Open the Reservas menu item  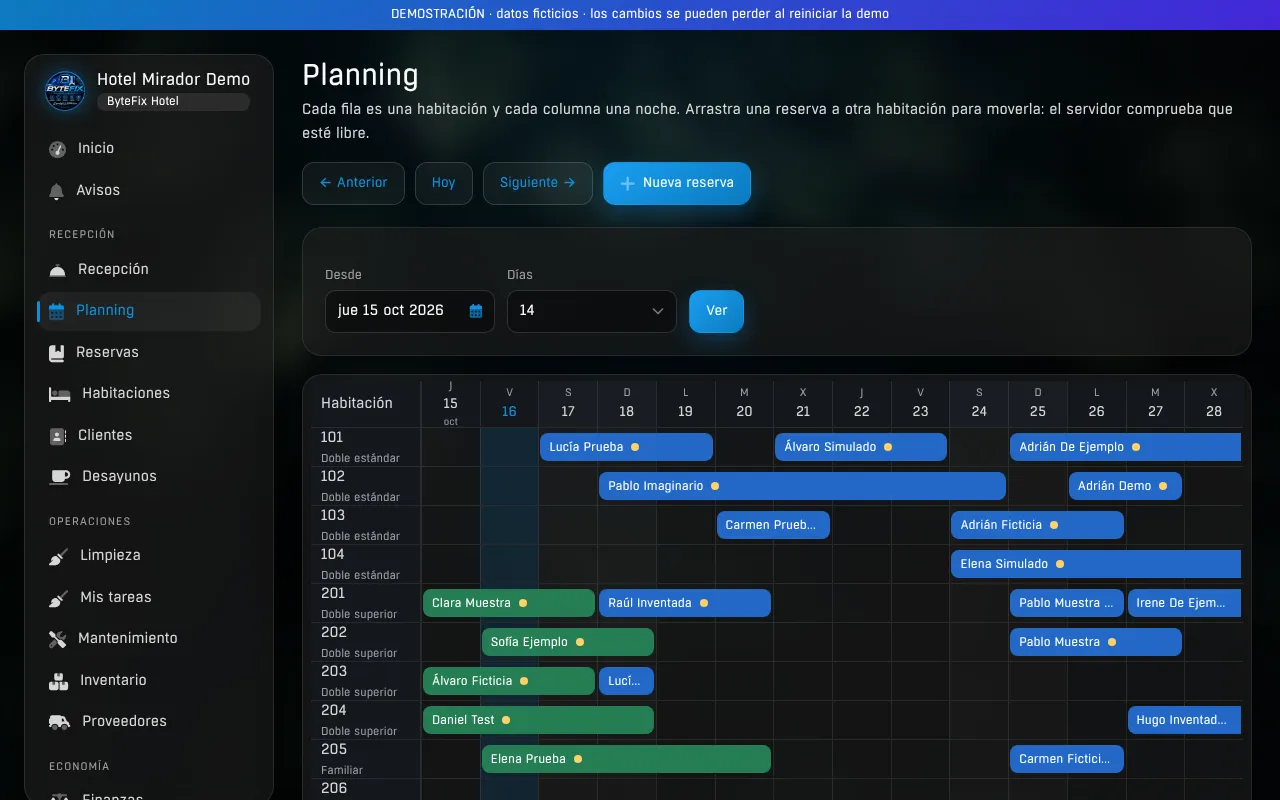[x=149, y=353]
